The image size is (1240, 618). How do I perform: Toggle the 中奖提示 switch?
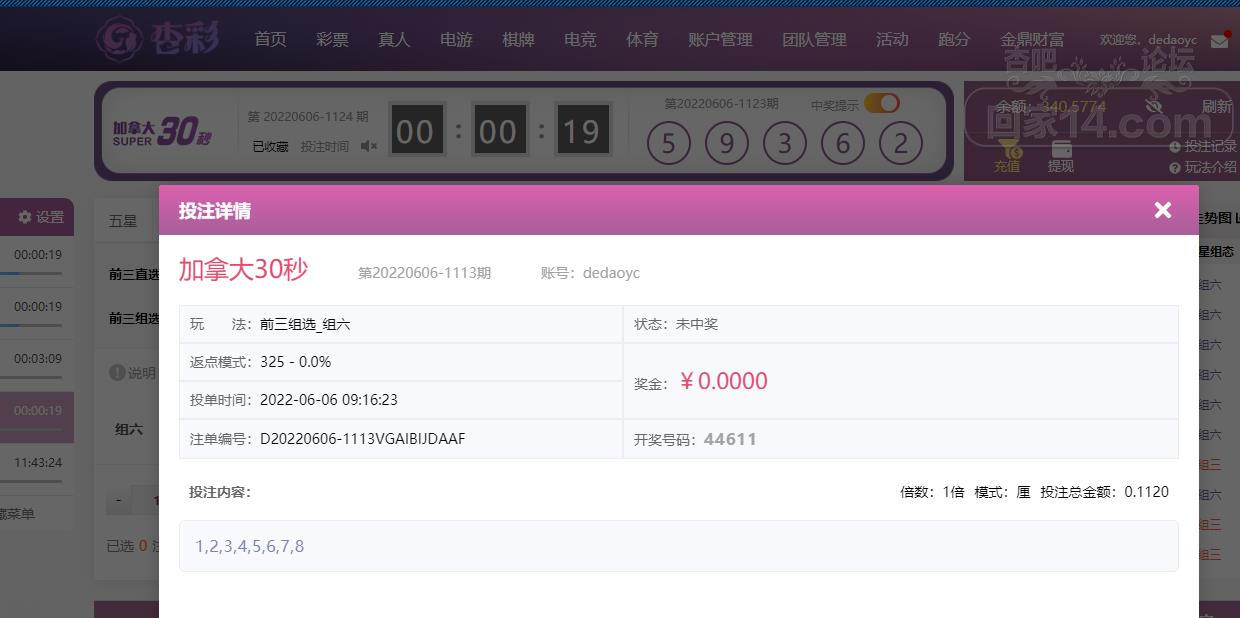(x=881, y=103)
